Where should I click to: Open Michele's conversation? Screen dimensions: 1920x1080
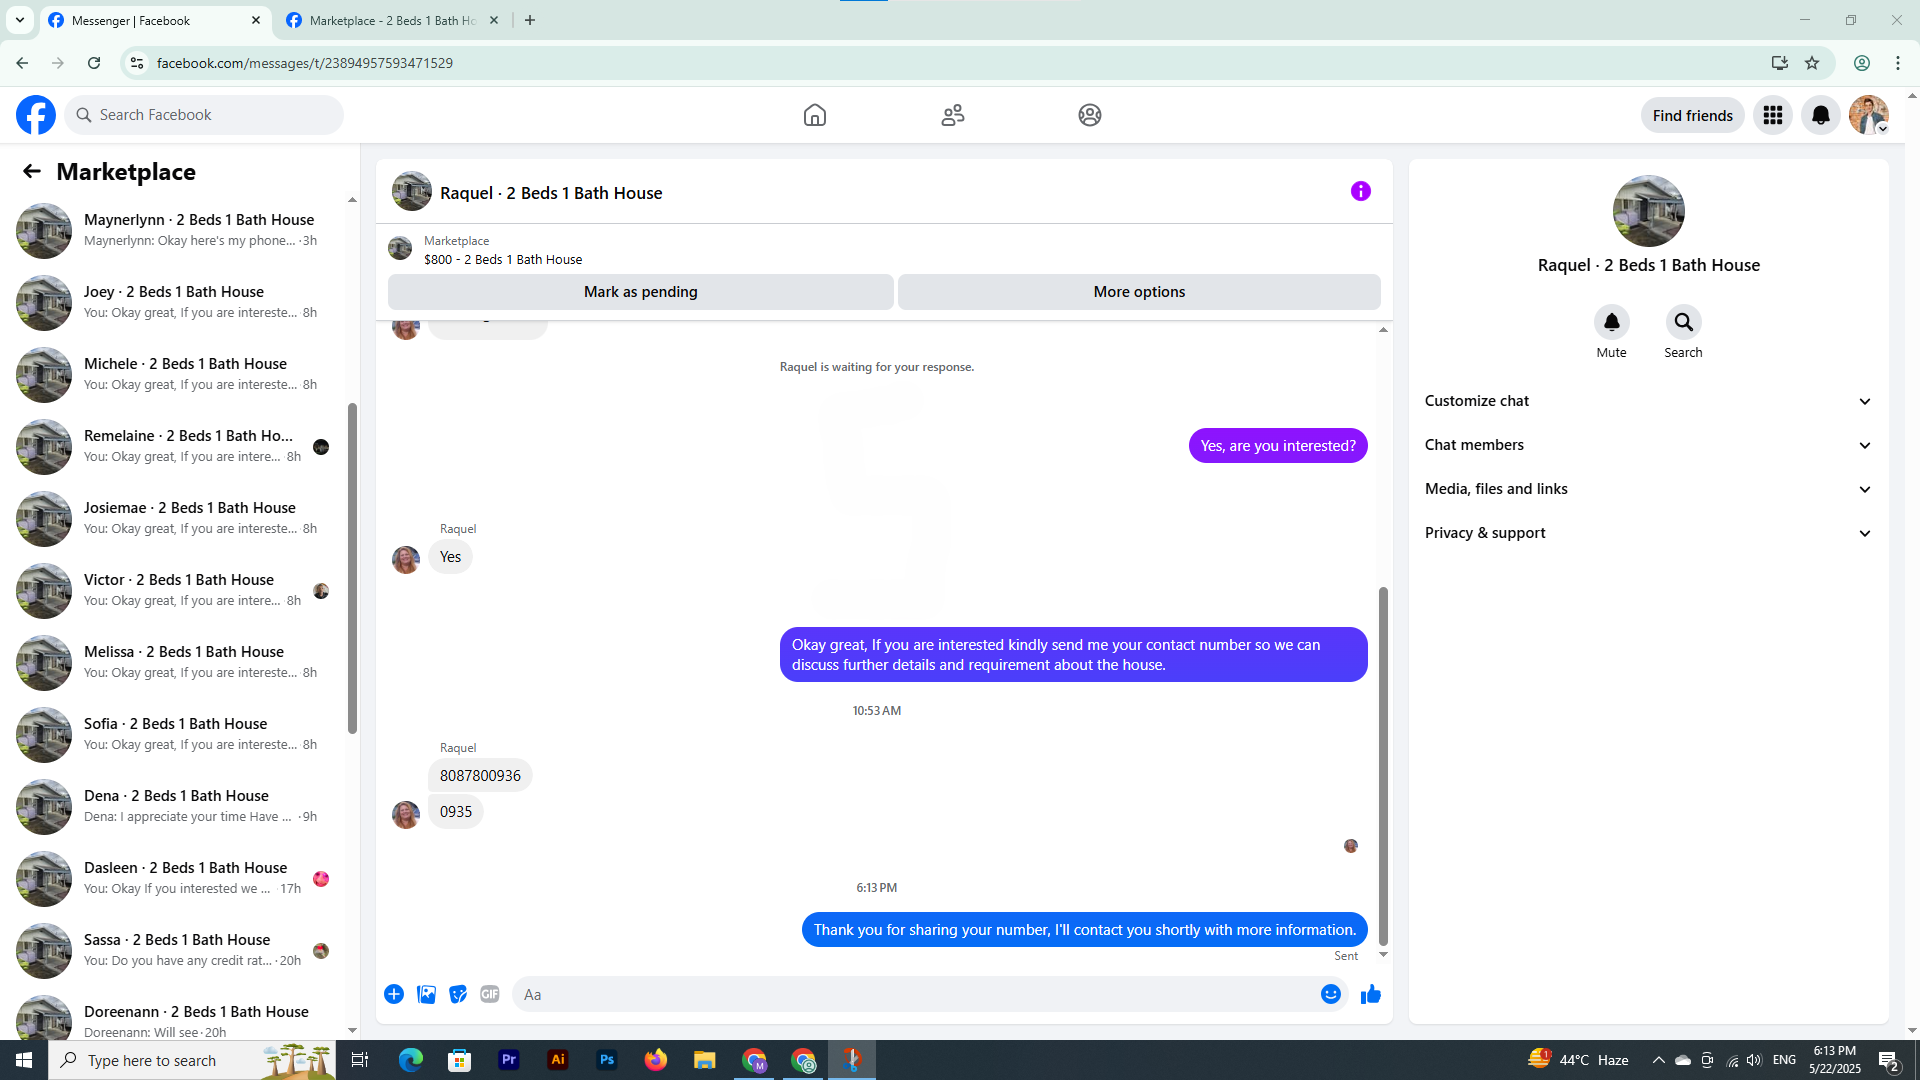178,374
